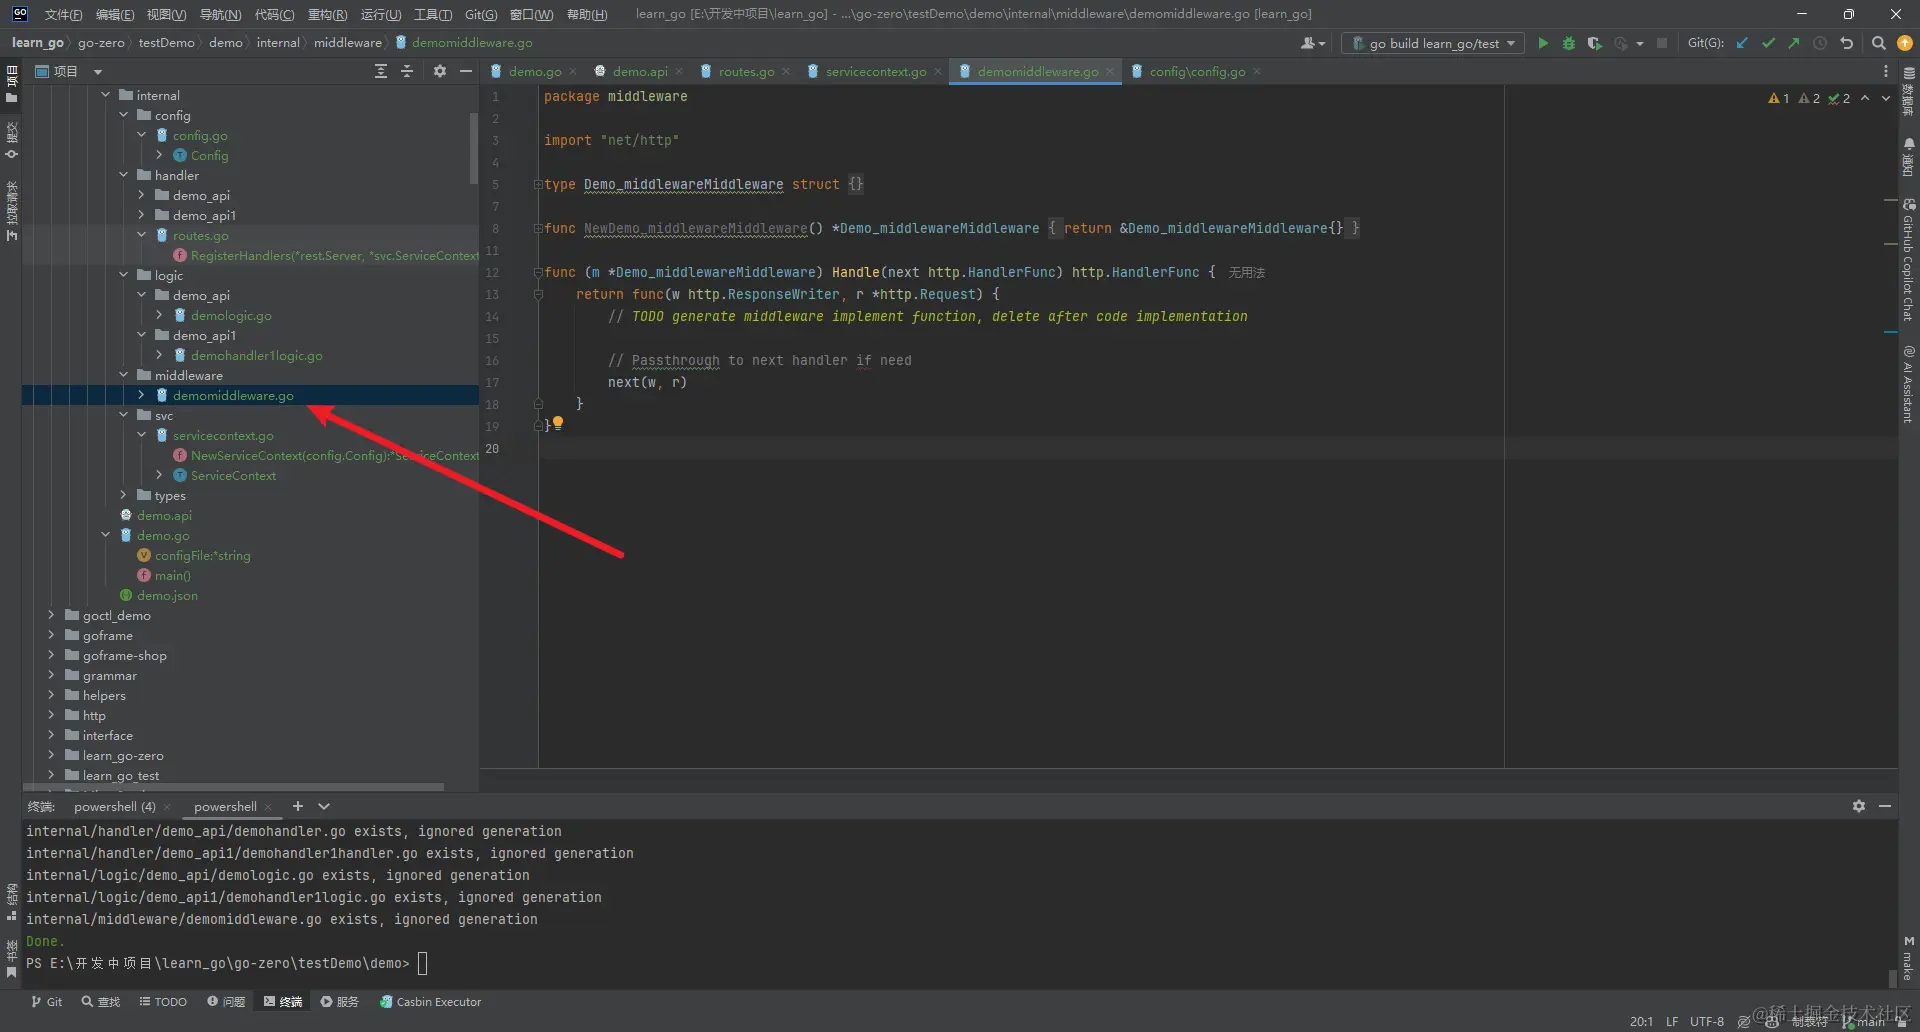The height and width of the screenshot is (1032, 1920).
Task: Commit changes with the Git checkmark
Action: tap(1769, 43)
